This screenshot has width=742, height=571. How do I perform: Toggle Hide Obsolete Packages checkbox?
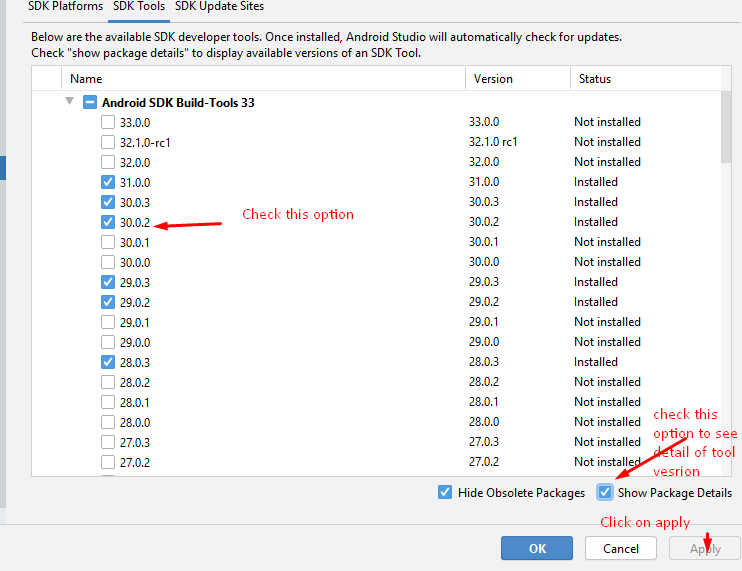point(445,492)
